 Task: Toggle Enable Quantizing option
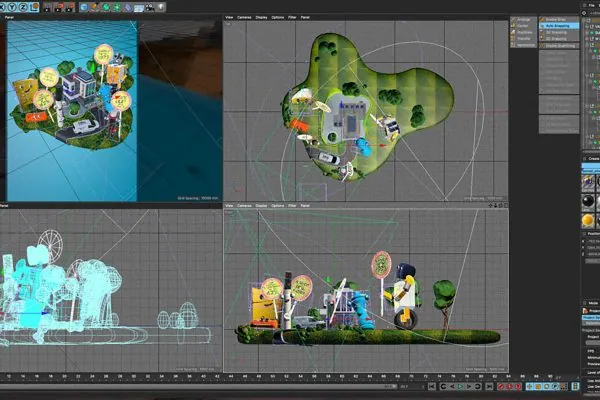(x=559, y=46)
